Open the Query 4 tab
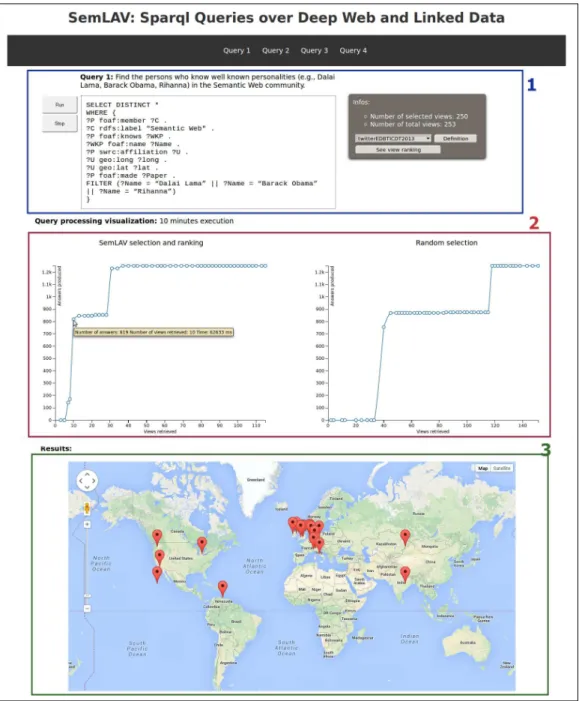Image resolution: width=579 pixels, height=701 pixels. point(353,51)
